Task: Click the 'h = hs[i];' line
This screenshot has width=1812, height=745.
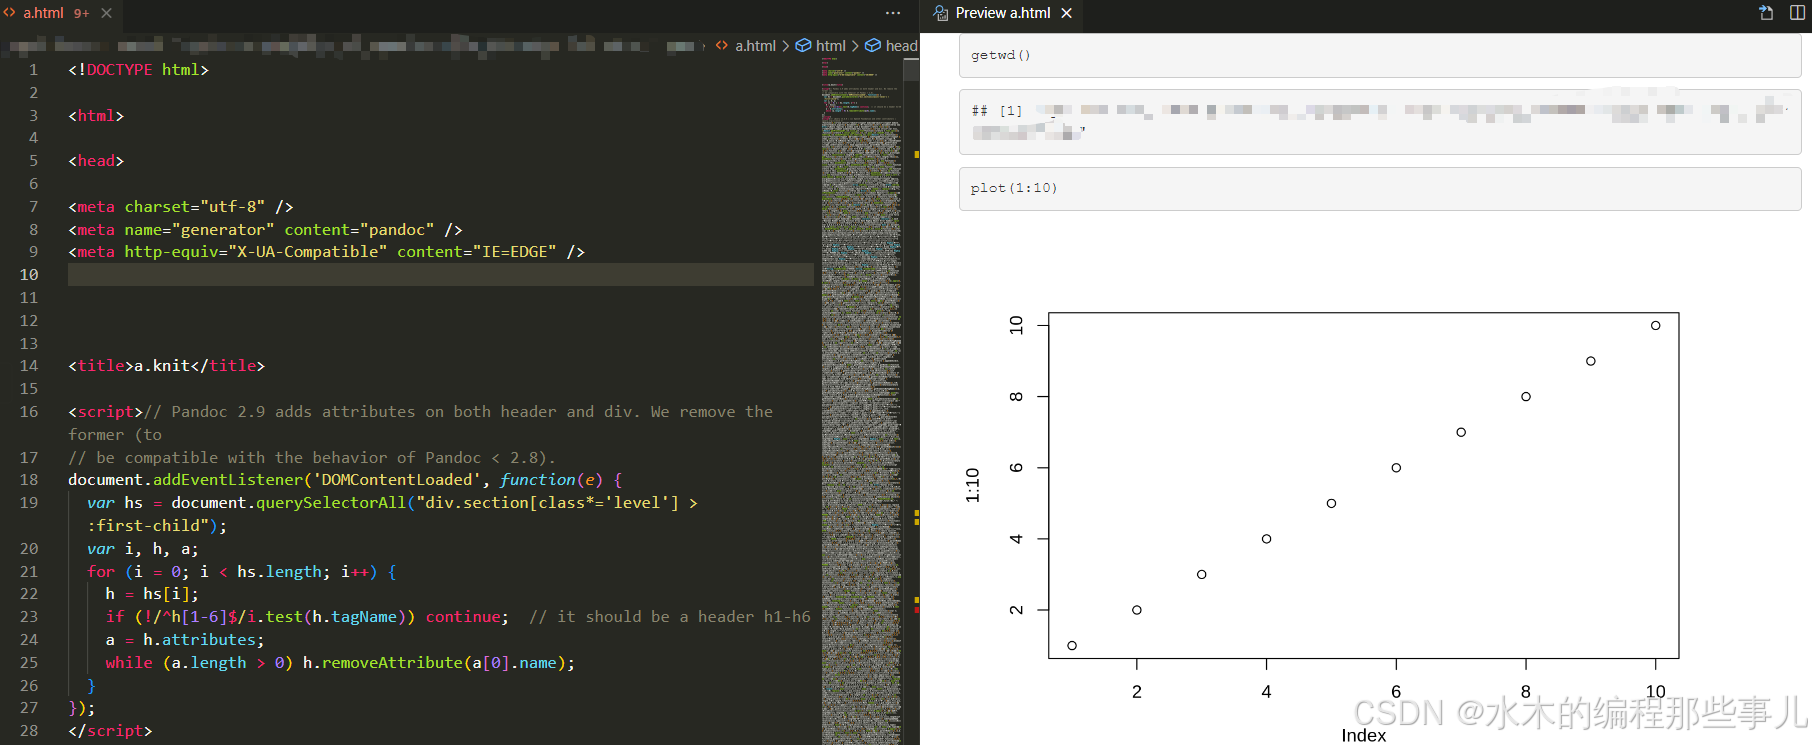Action: tap(152, 594)
